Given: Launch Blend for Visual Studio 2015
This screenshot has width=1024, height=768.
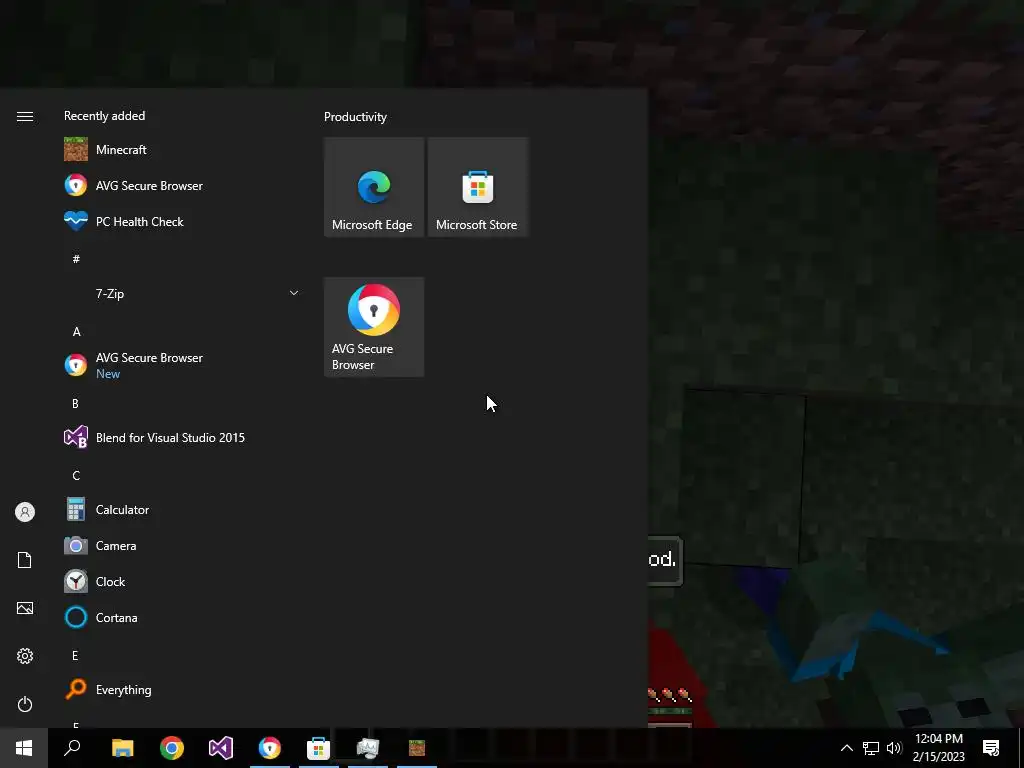Looking at the screenshot, I should point(183,438).
